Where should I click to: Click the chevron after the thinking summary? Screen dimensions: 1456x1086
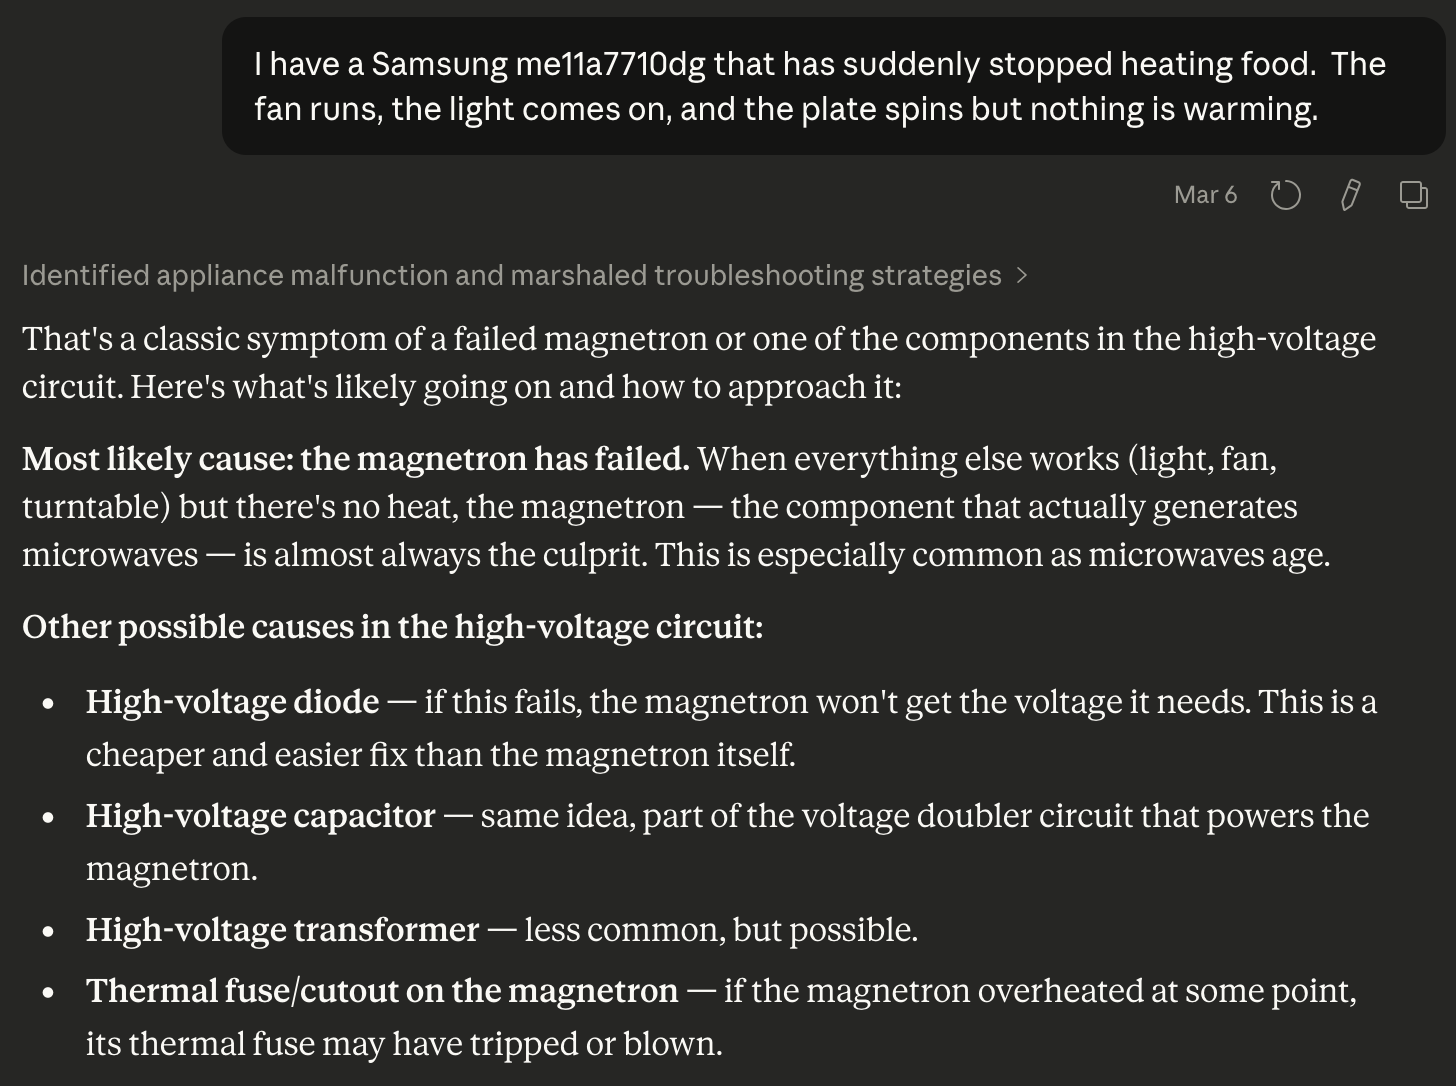pos(1021,275)
